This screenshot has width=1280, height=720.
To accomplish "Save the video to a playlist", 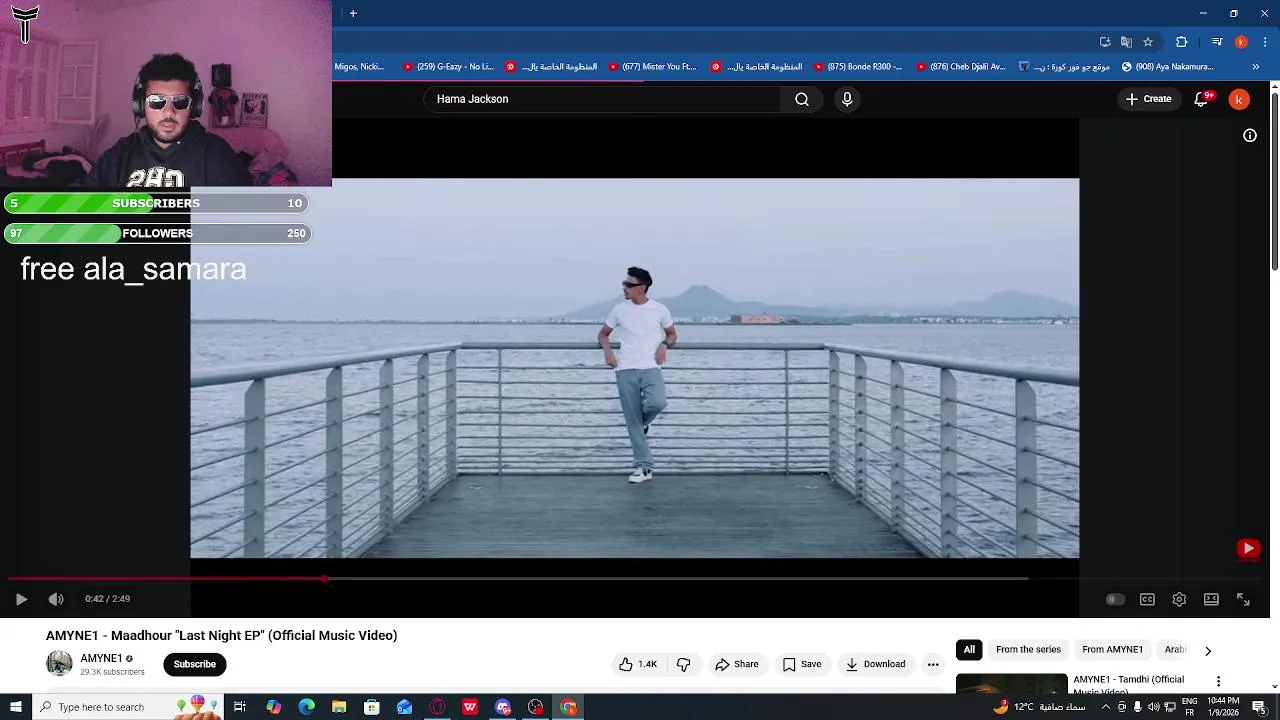I will pyautogui.click(x=802, y=664).
